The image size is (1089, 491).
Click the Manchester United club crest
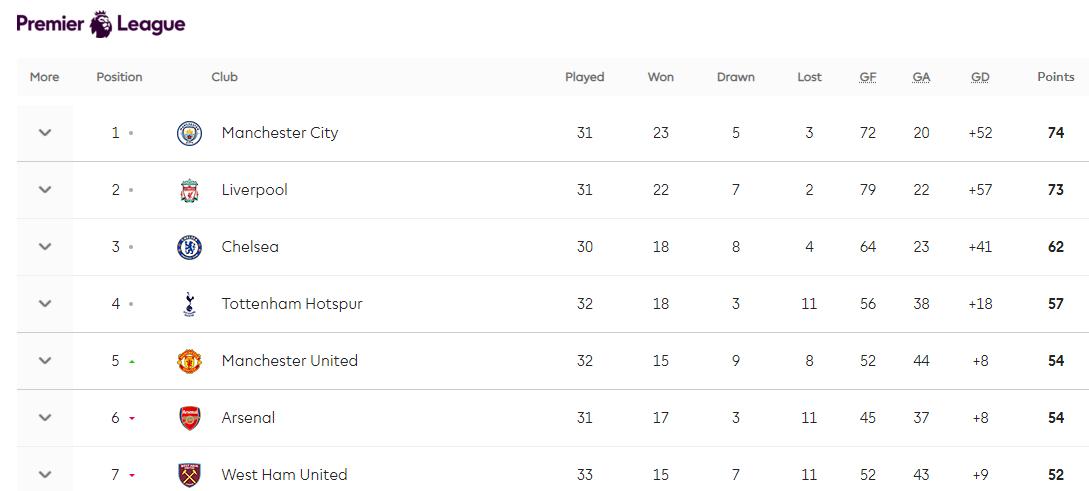point(189,361)
